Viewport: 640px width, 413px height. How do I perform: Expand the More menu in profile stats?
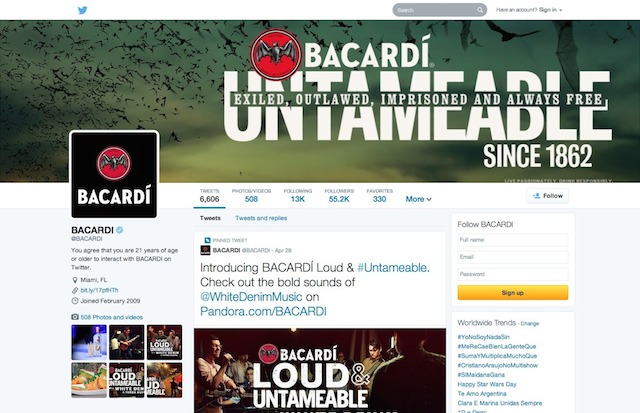(418, 199)
